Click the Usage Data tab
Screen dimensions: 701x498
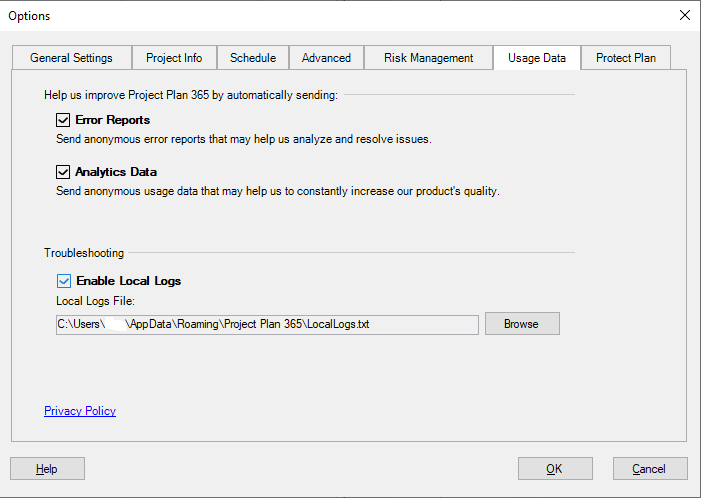pos(537,58)
